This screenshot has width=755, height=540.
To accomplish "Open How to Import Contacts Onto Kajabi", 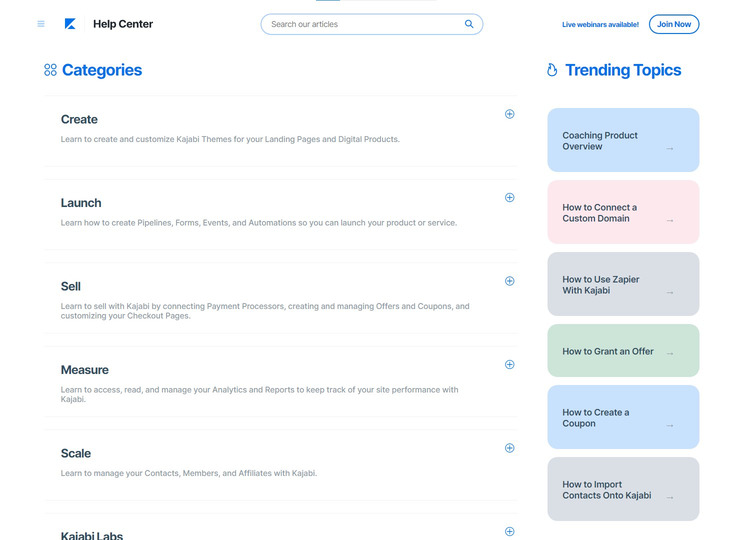I will [x=623, y=489].
